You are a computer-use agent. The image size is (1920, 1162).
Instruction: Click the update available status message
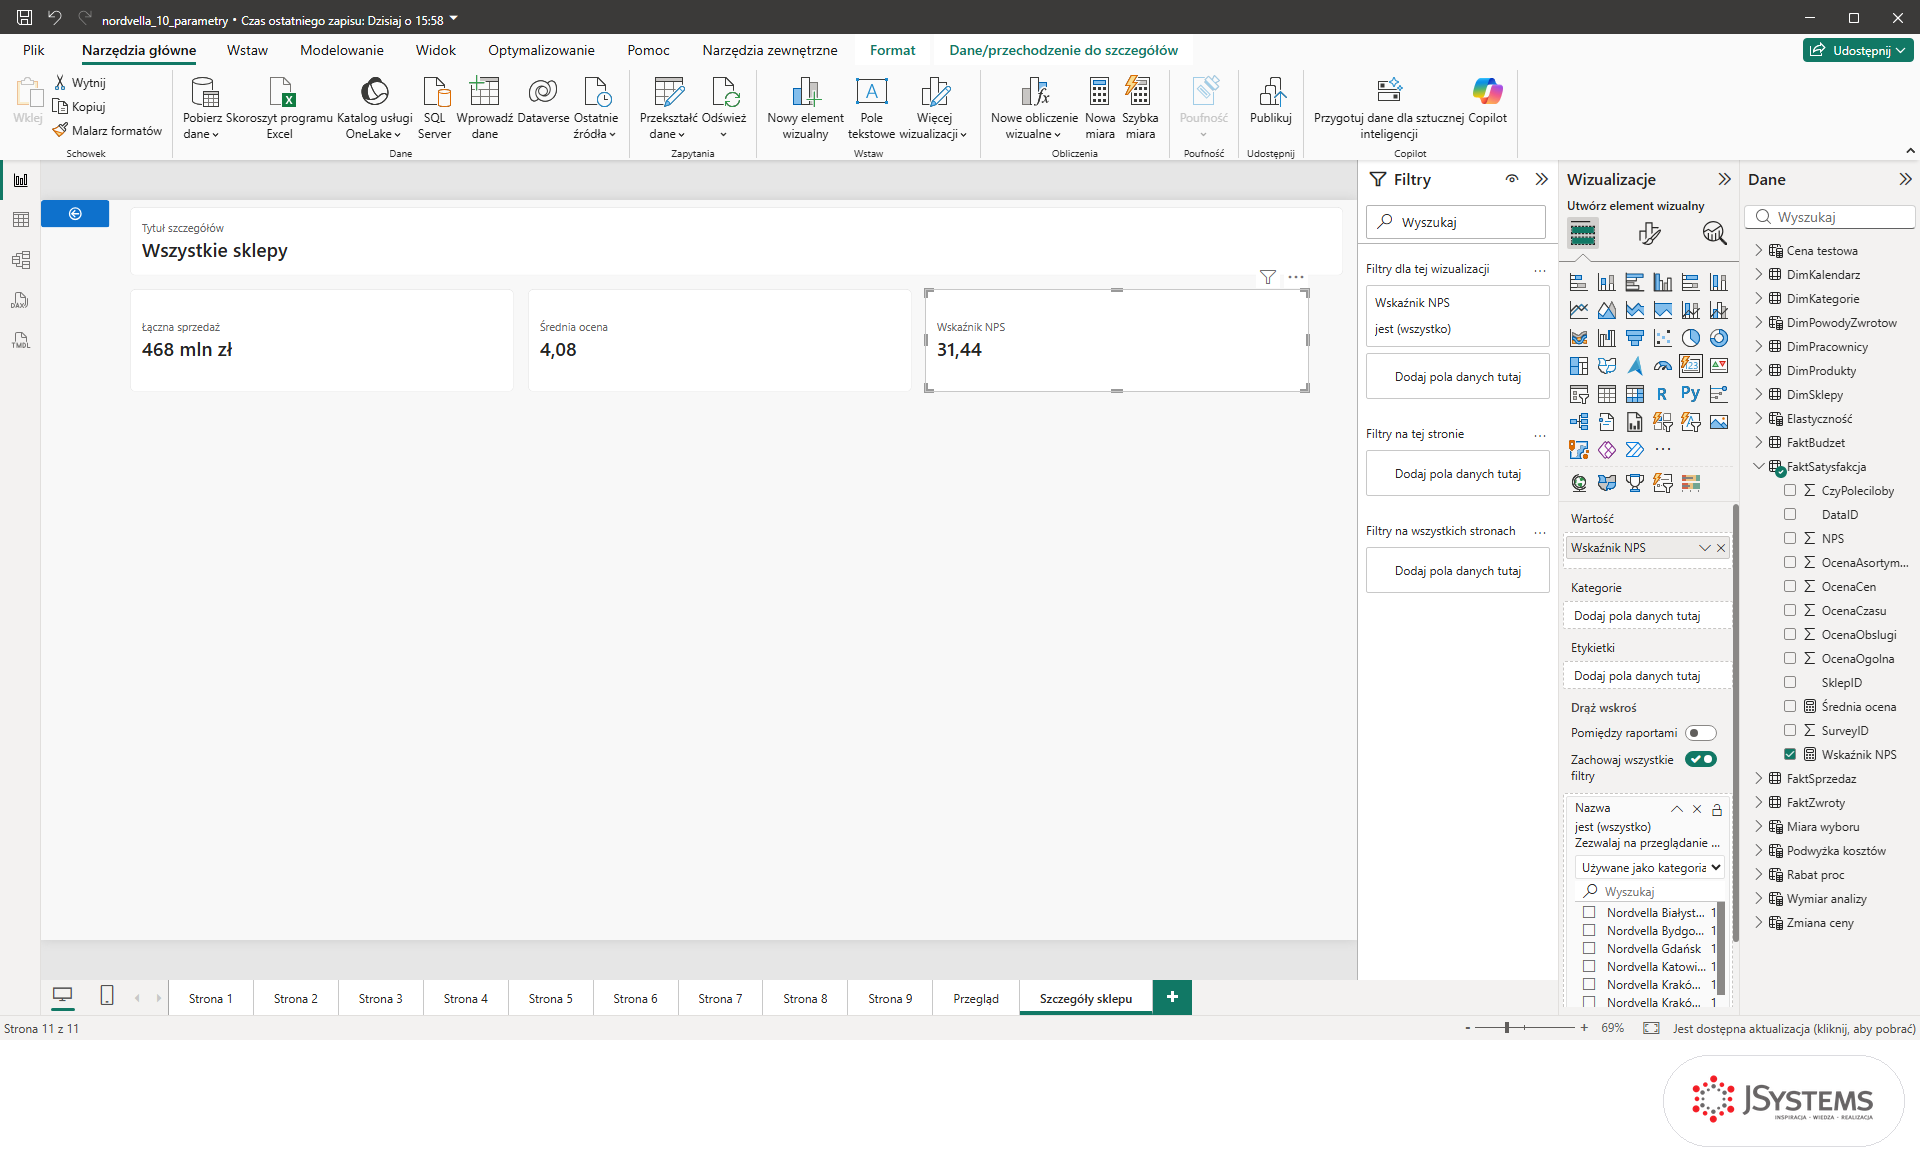pos(1794,1029)
